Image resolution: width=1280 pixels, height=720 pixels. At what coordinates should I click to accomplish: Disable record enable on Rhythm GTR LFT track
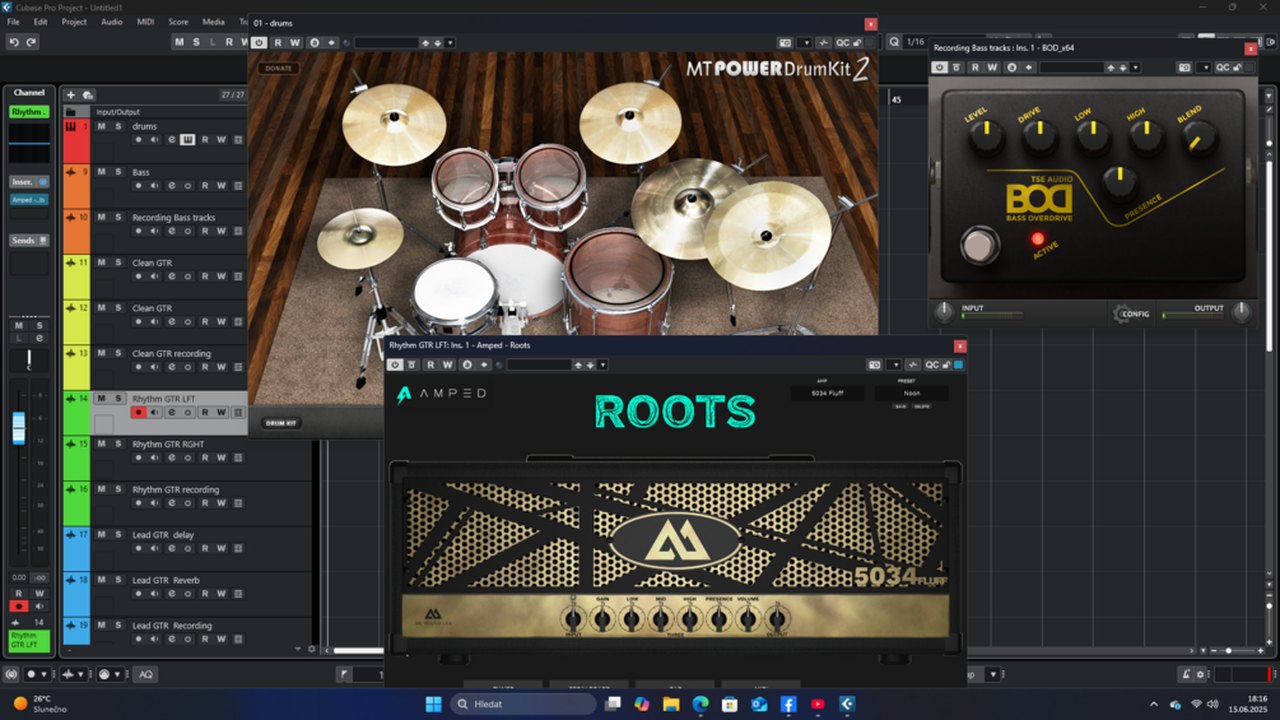click(x=138, y=412)
